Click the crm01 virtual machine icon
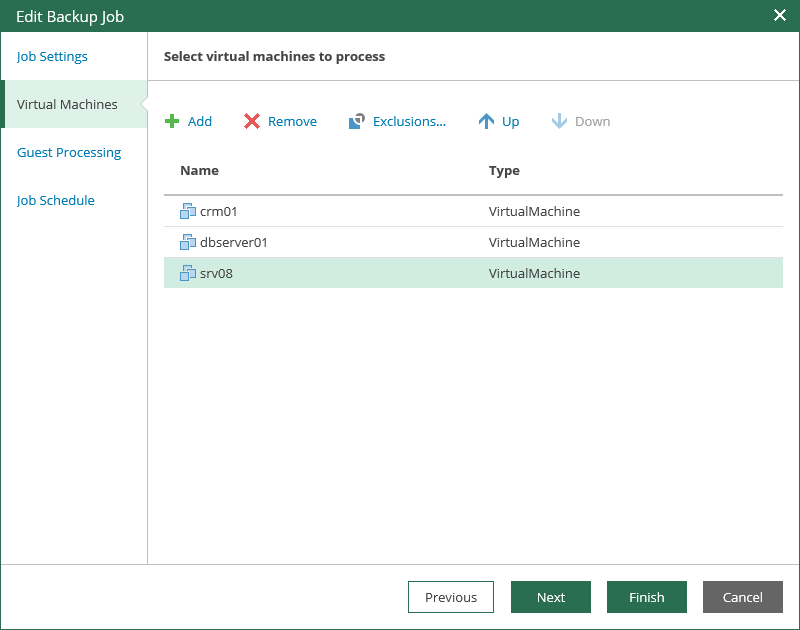This screenshot has height=630, width=800. coord(188,211)
